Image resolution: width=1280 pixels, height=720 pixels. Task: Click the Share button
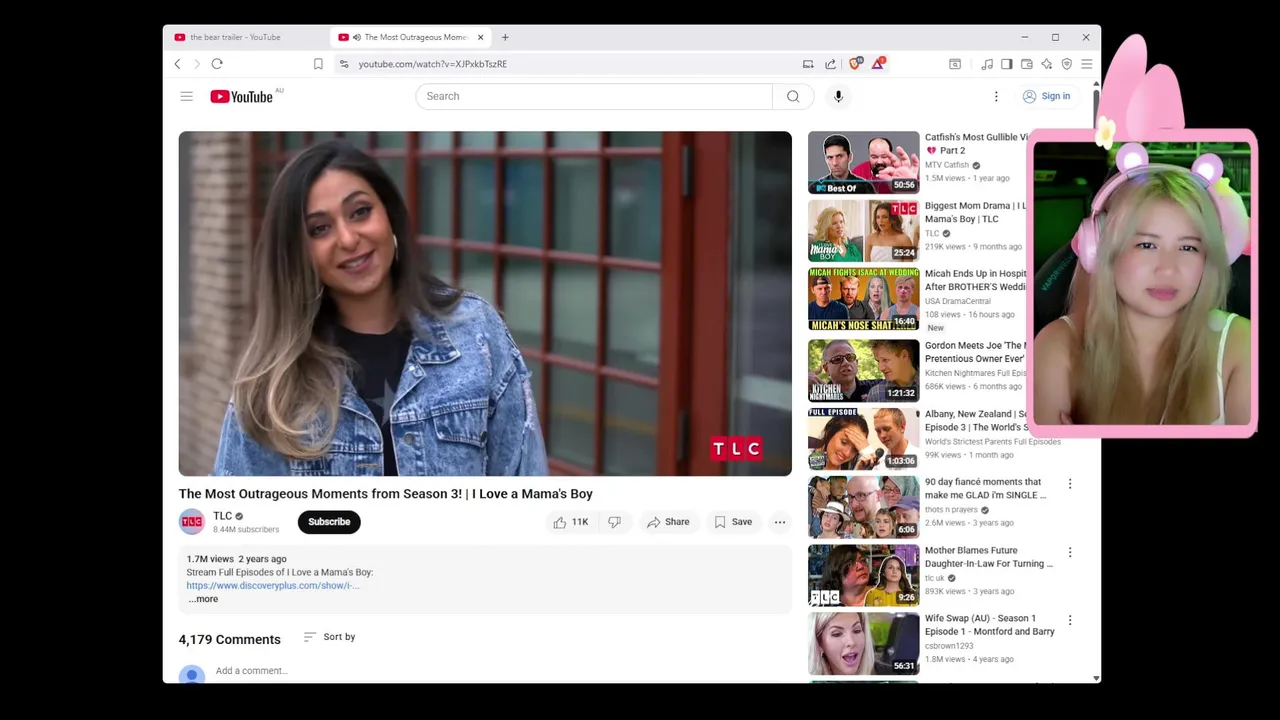tap(668, 522)
